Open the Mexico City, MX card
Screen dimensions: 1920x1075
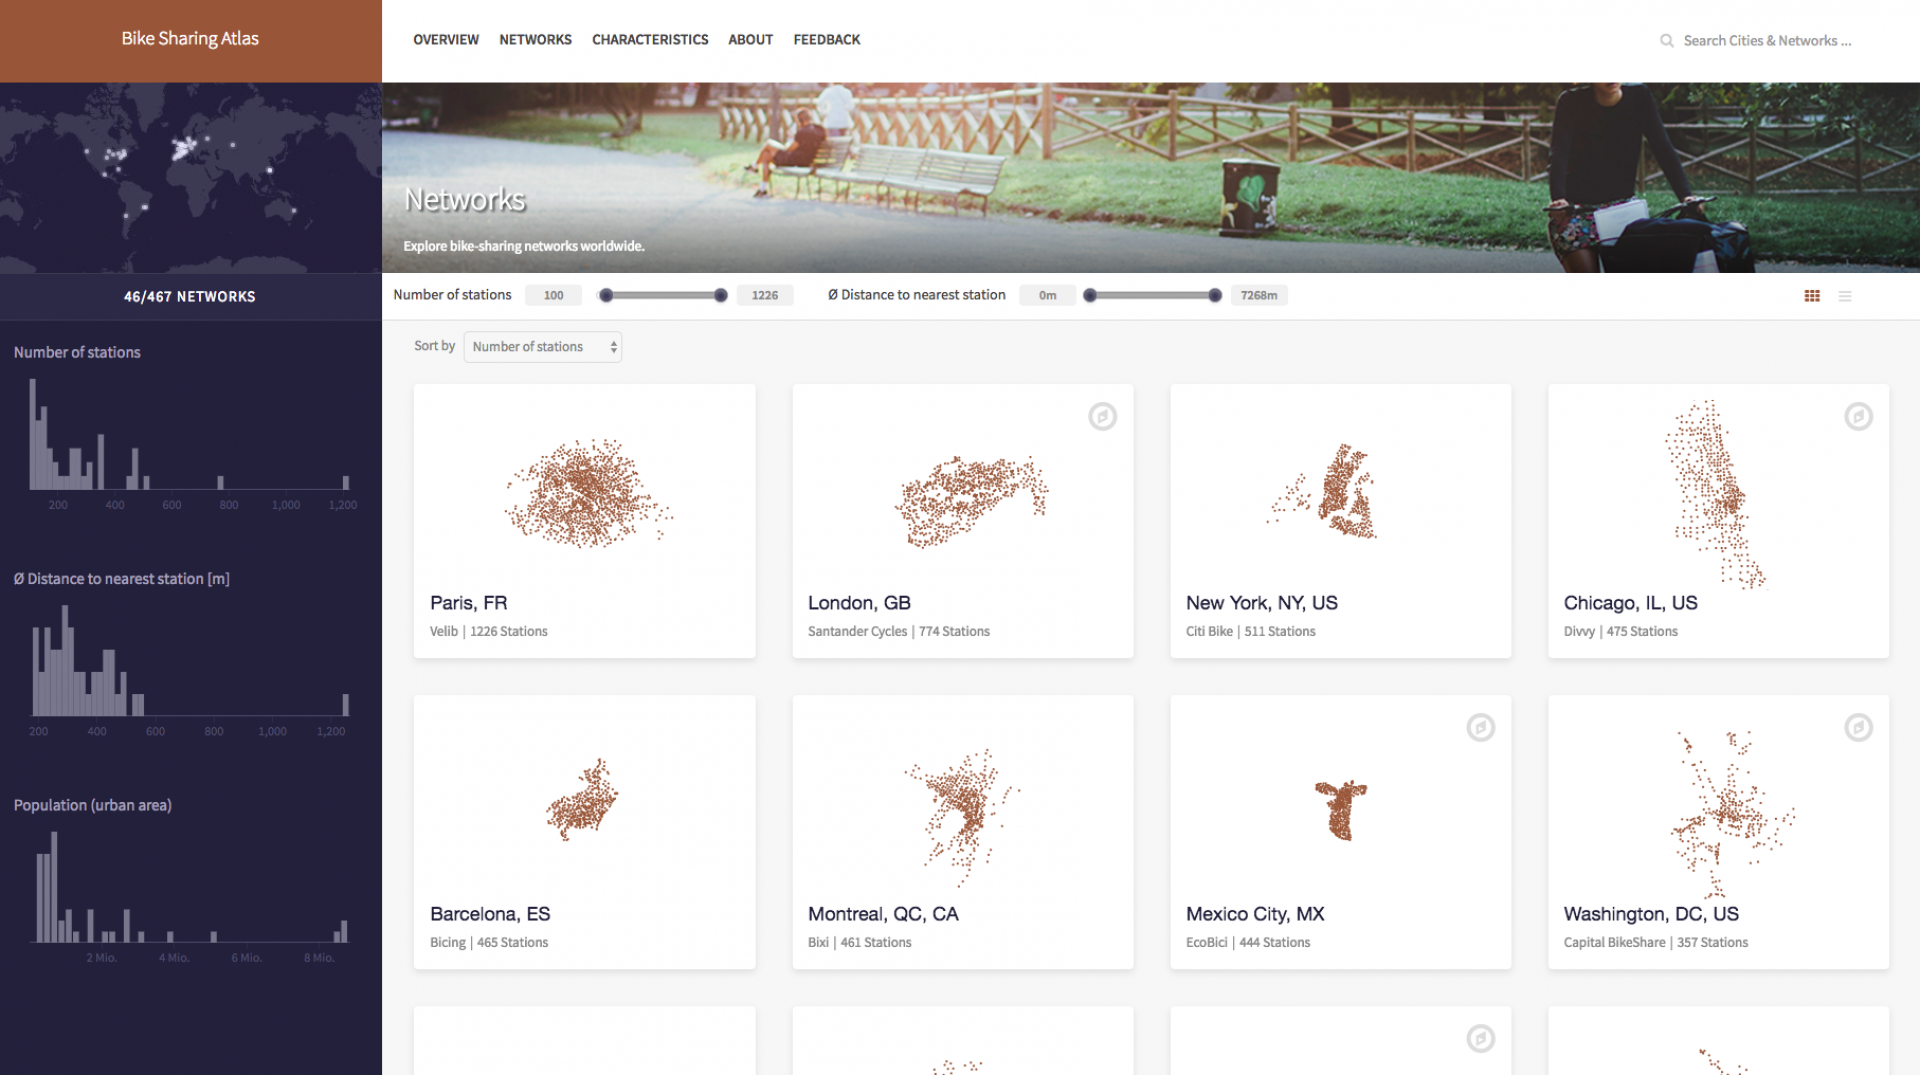pyautogui.click(x=1340, y=832)
